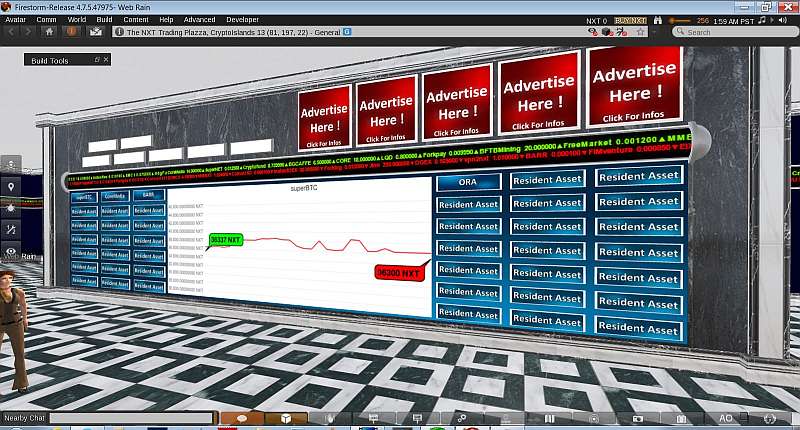Click the star burst icon on left sidebar
This screenshot has height=430, width=800.
(11, 209)
